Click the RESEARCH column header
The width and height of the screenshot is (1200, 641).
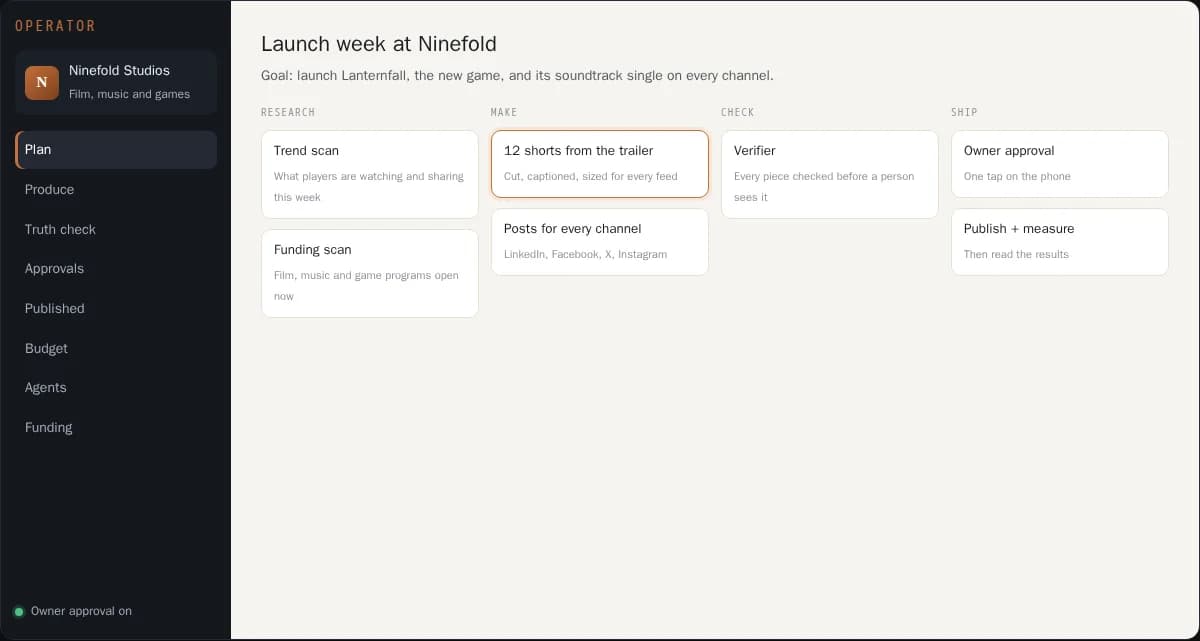288,112
